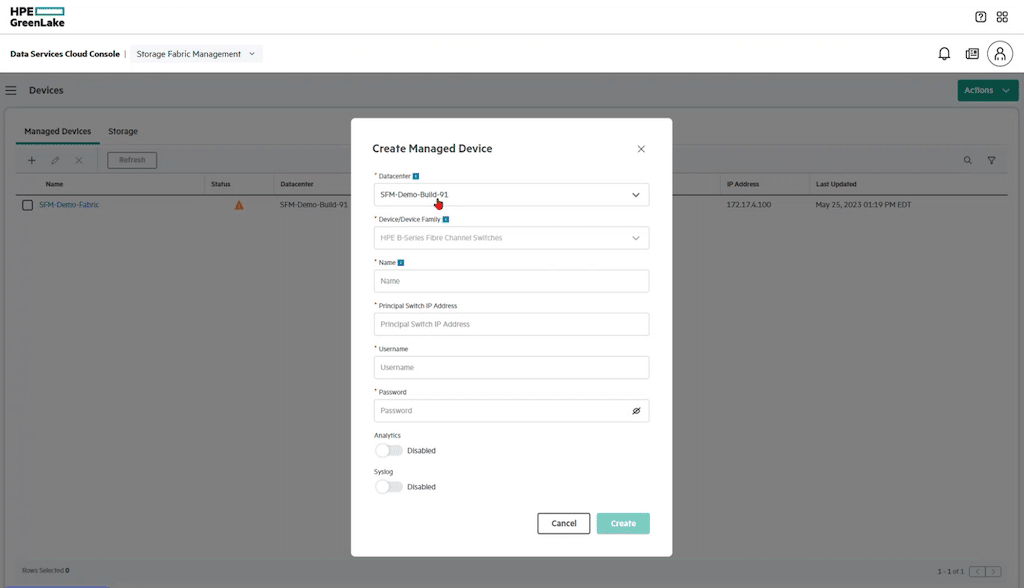Click the delete X toolbar icon

click(79, 160)
